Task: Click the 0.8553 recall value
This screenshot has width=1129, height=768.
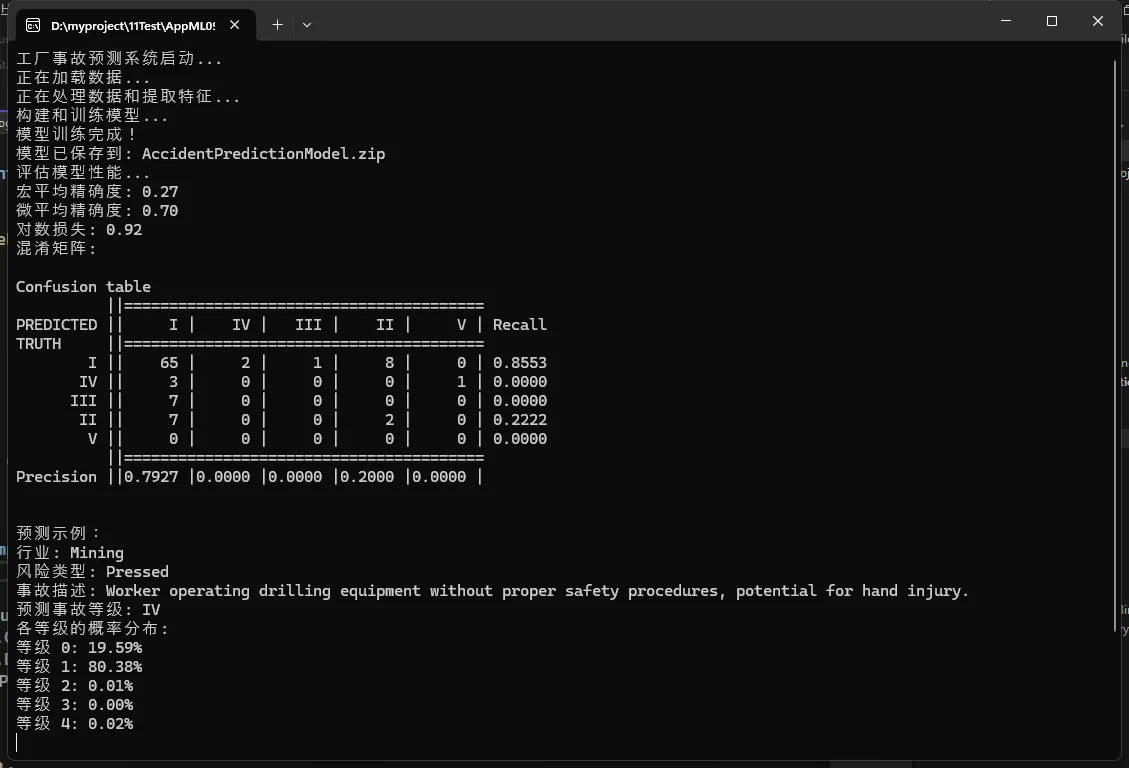Action: (520, 363)
